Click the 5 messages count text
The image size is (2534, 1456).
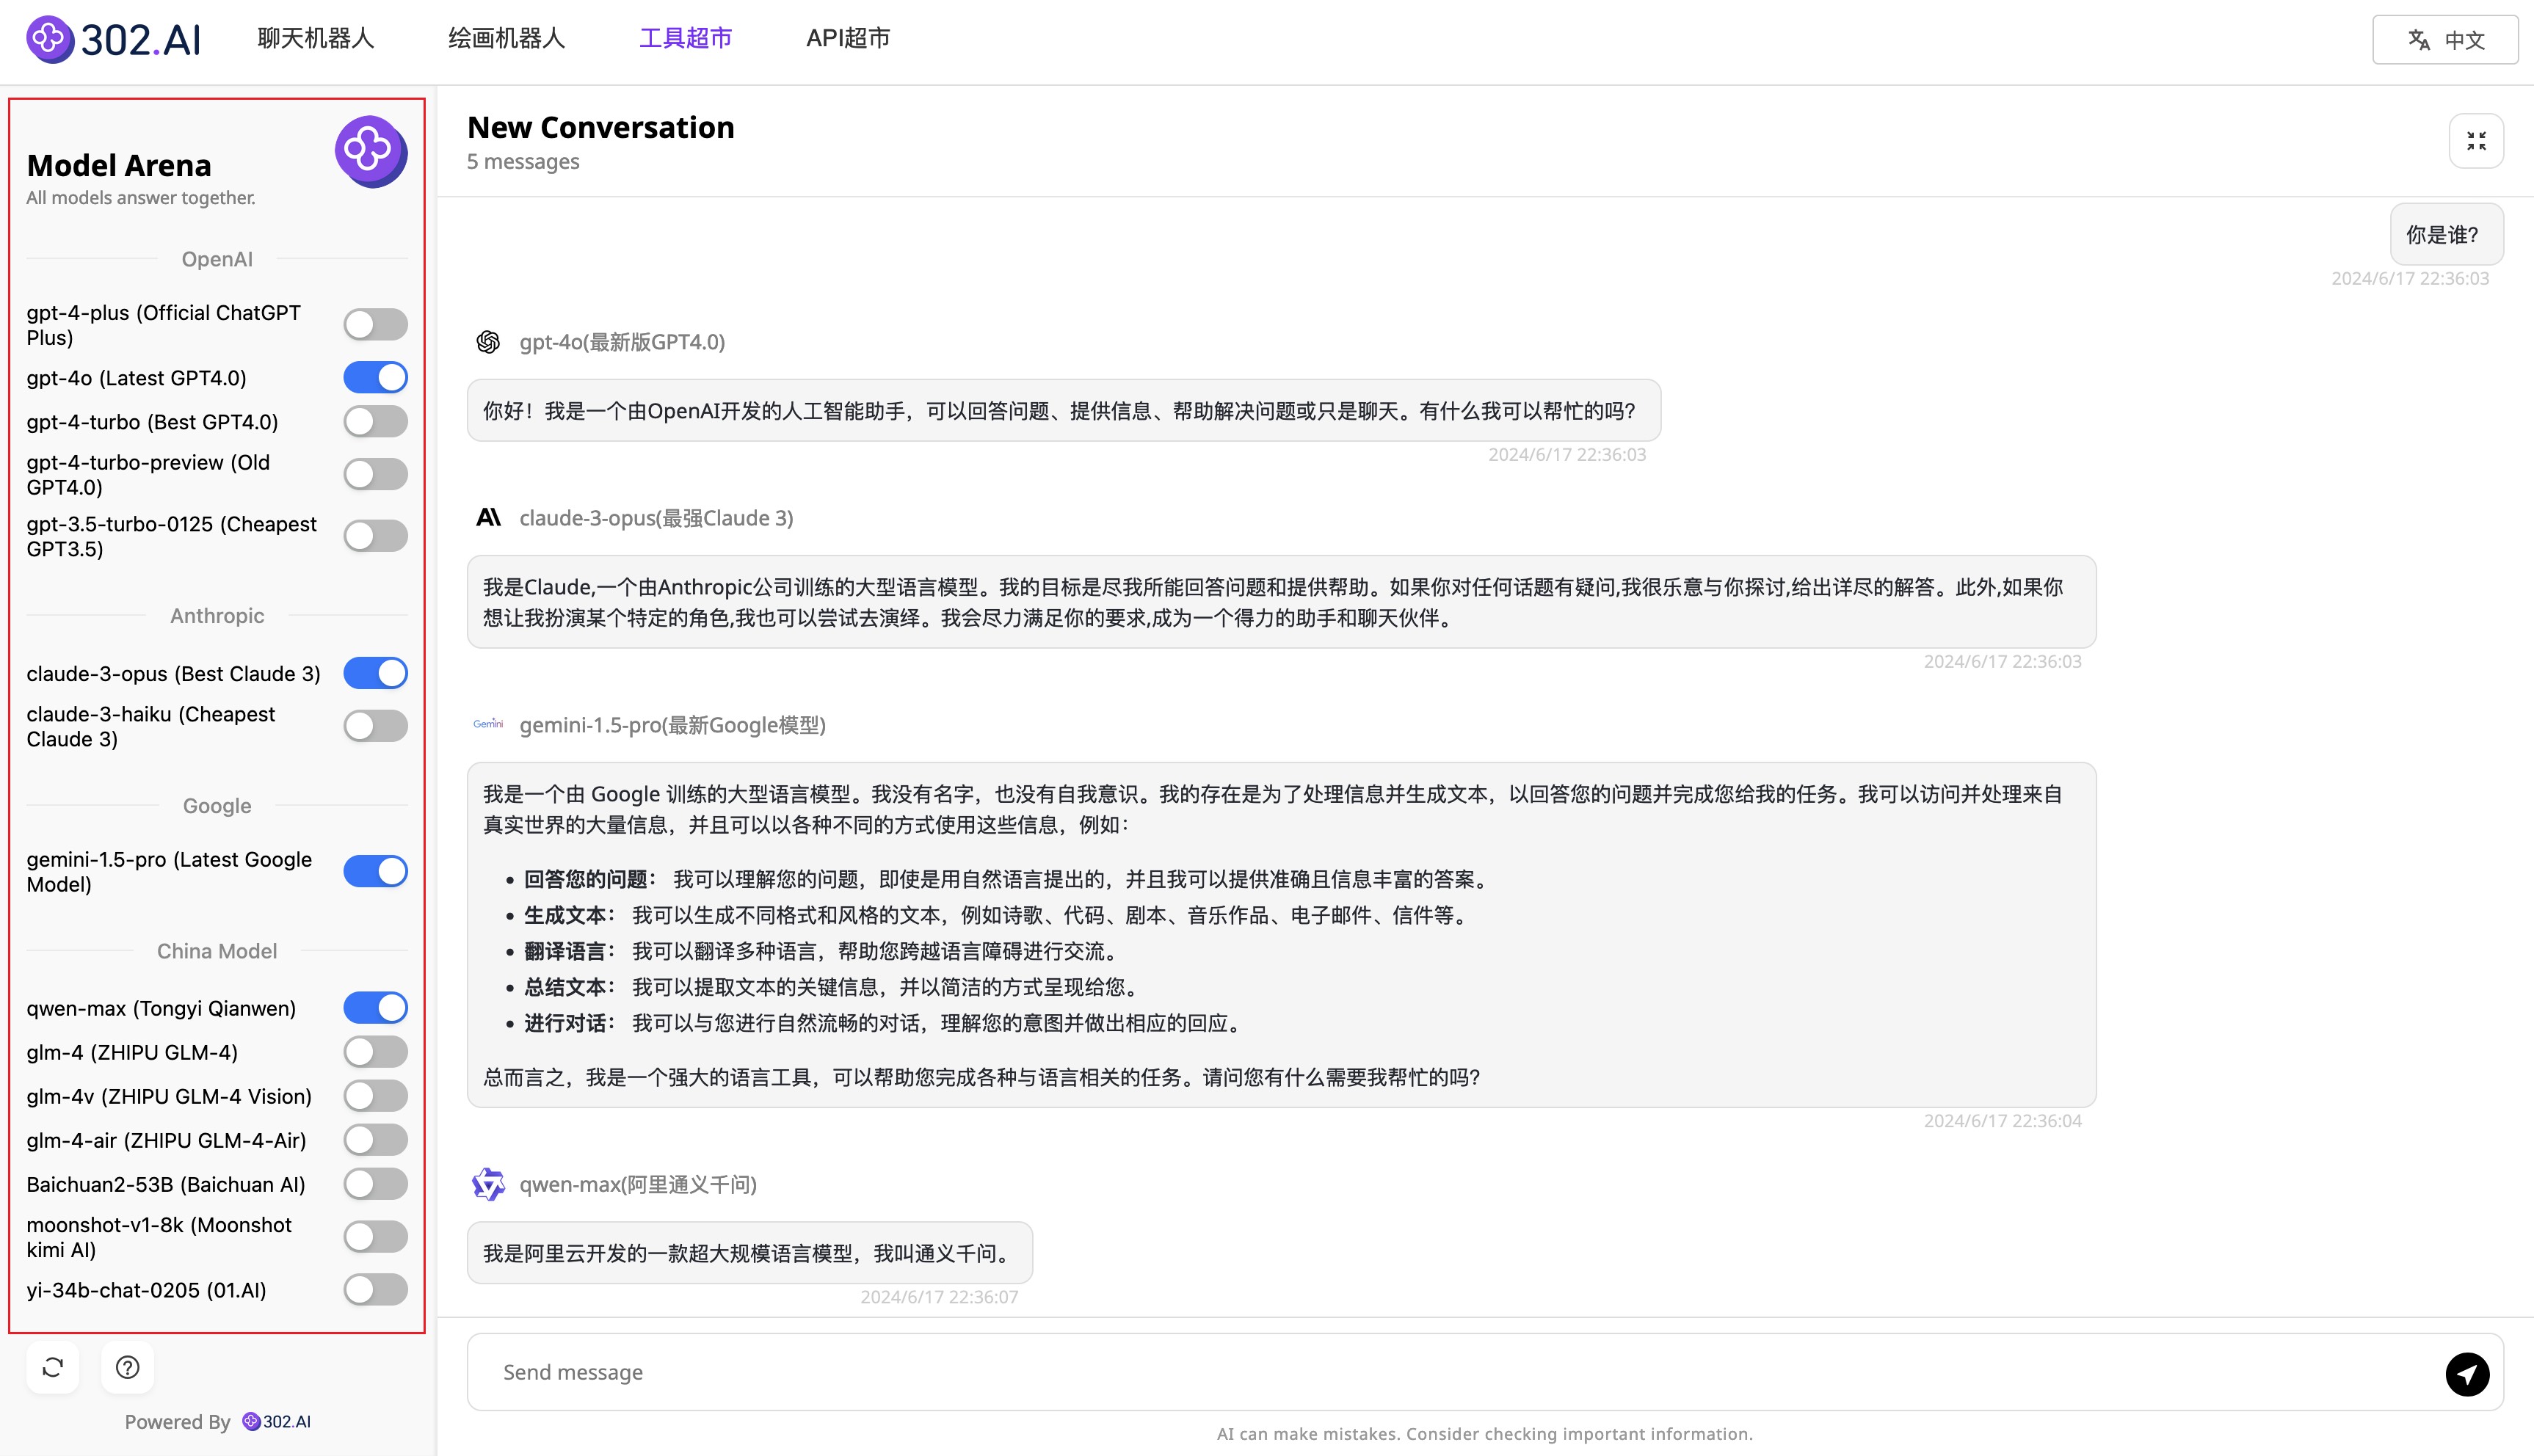tap(523, 161)
